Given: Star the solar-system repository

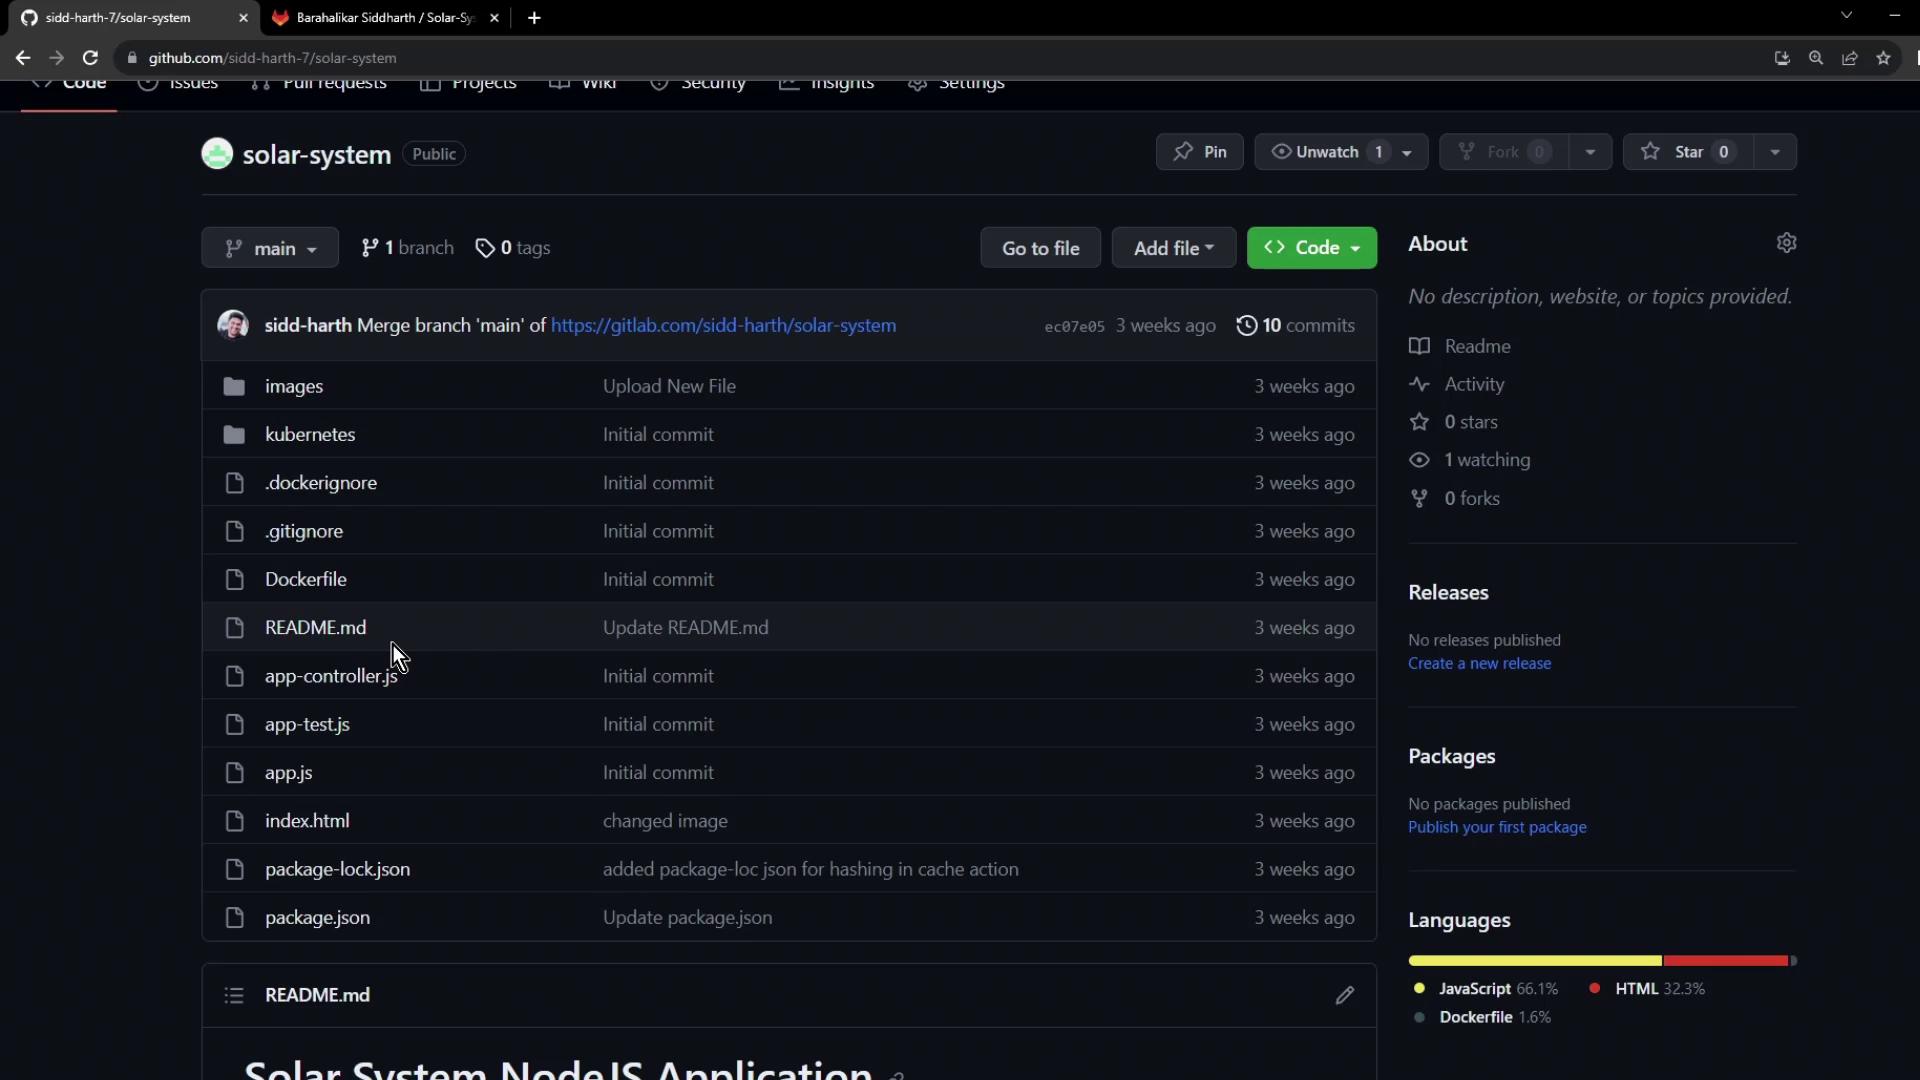Looking at the screenshot, I should 1688,152.
